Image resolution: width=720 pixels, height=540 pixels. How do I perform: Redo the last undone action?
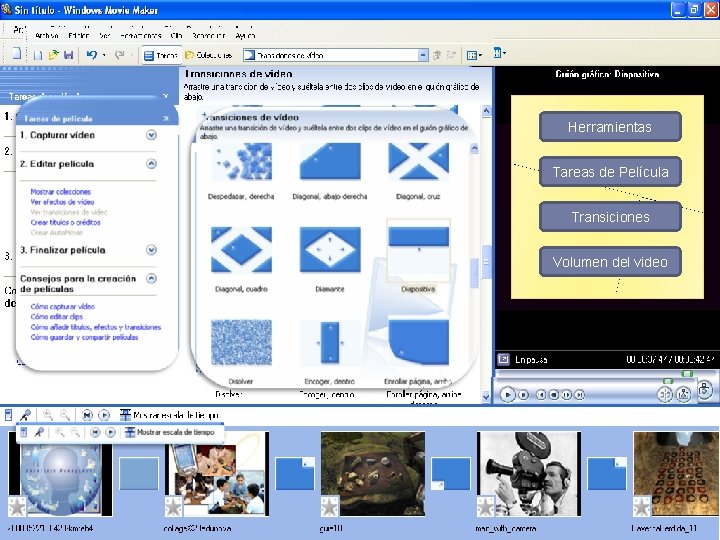(x=119, y=55)
